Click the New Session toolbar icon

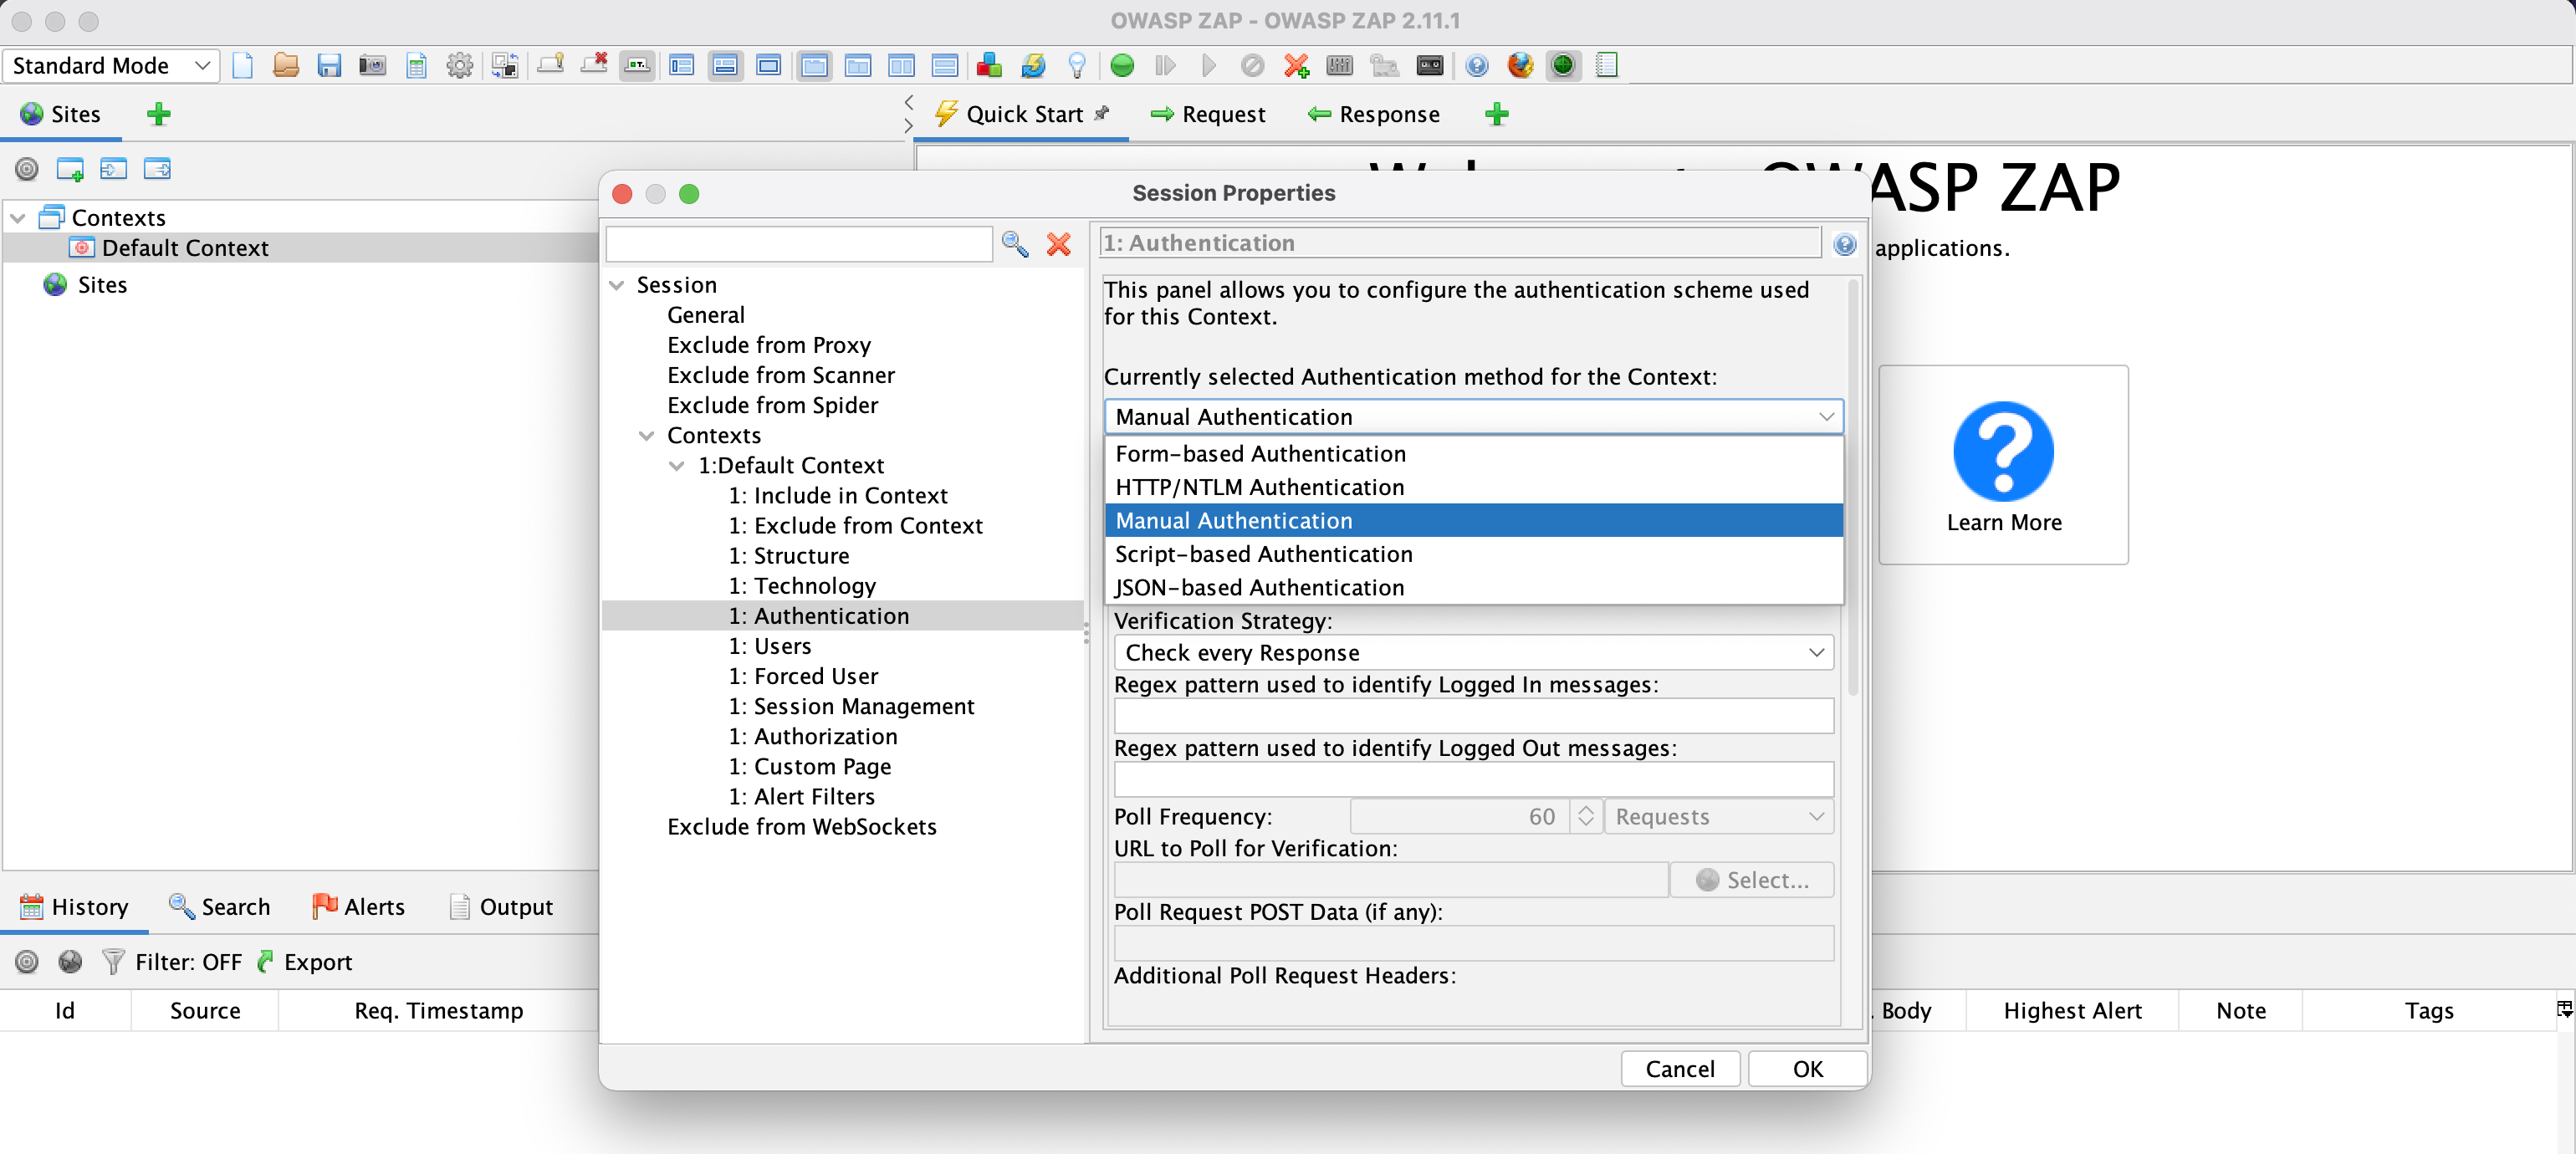pyautogui.click(x=242, y=66)
